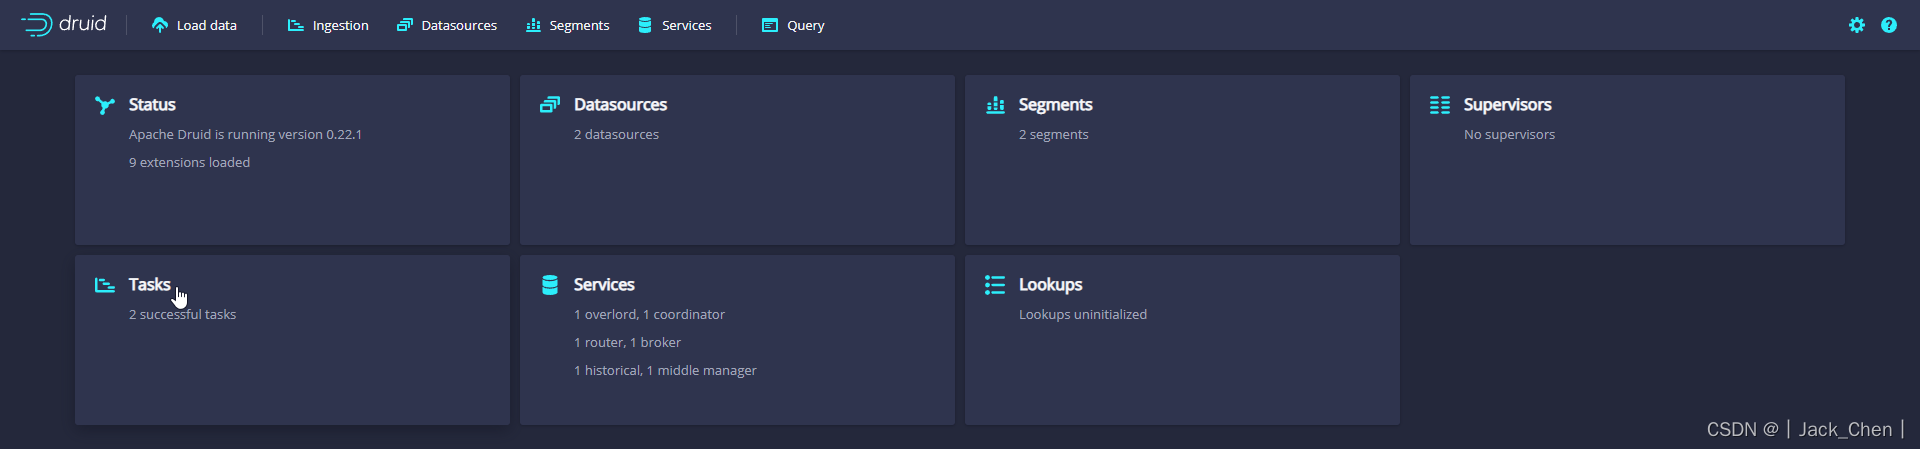Click the Tasks card gantt icon
The image size is (1920, 449).
tap(104, 285)
